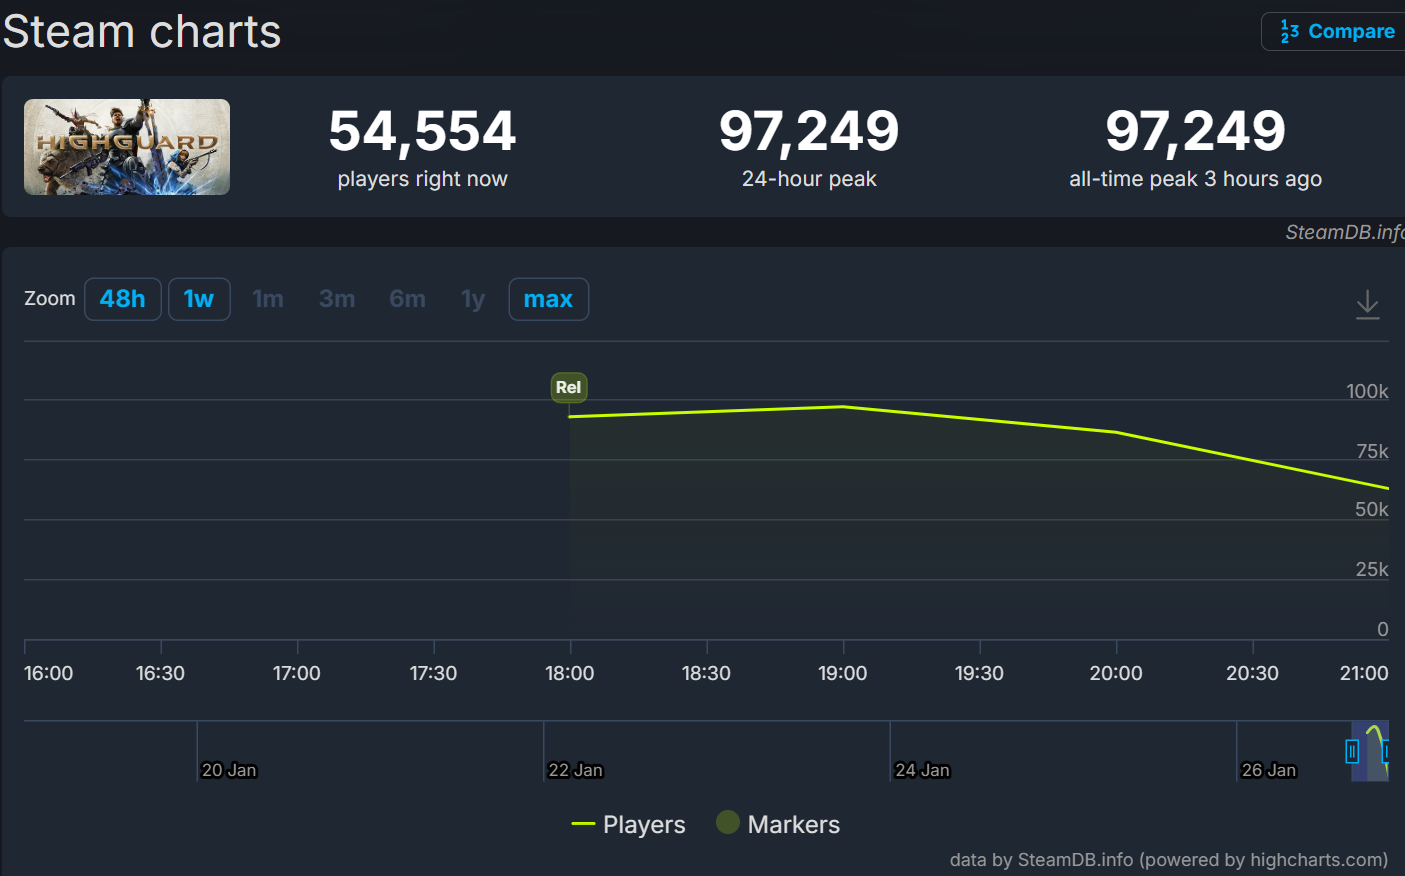Select the 48h zoom range
Viewport: 1405px width, 876px height.
click(123, 299)
